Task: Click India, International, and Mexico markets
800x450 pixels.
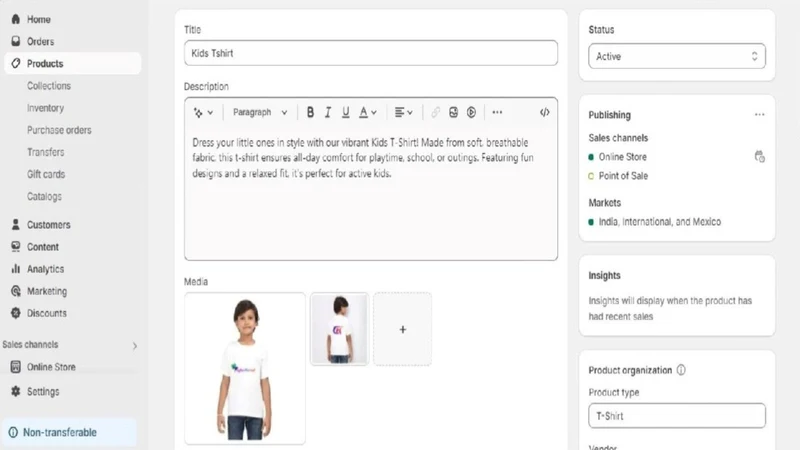Action: 660,222
